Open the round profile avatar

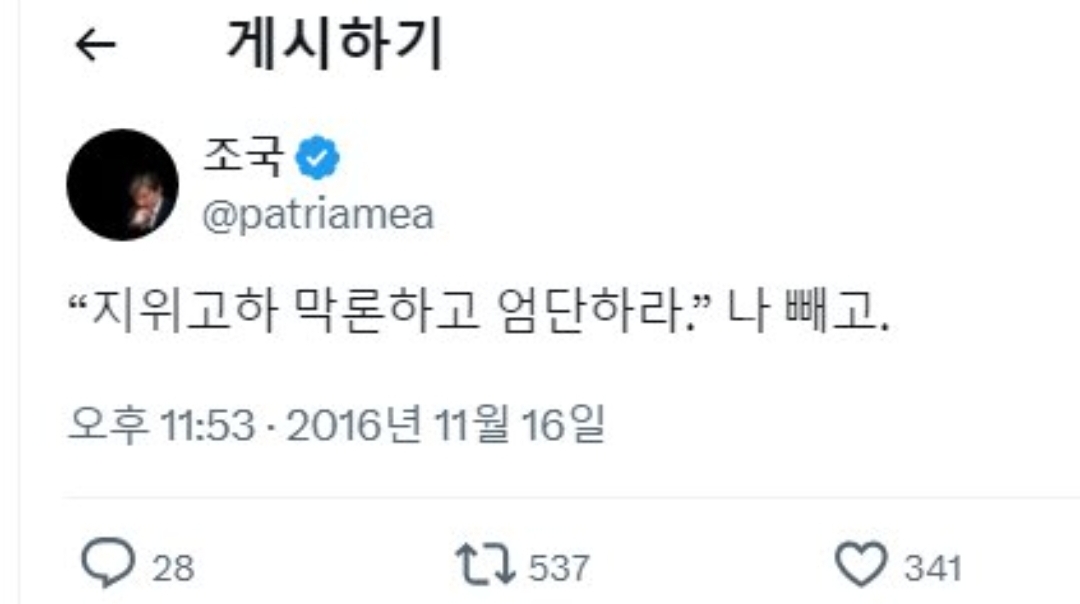(123, 185)
